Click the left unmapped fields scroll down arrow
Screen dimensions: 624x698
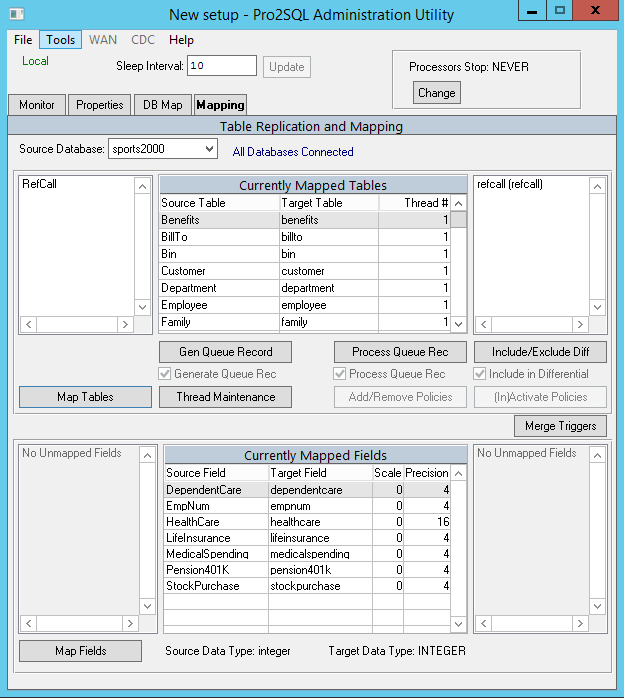click(x=147, y=606)
